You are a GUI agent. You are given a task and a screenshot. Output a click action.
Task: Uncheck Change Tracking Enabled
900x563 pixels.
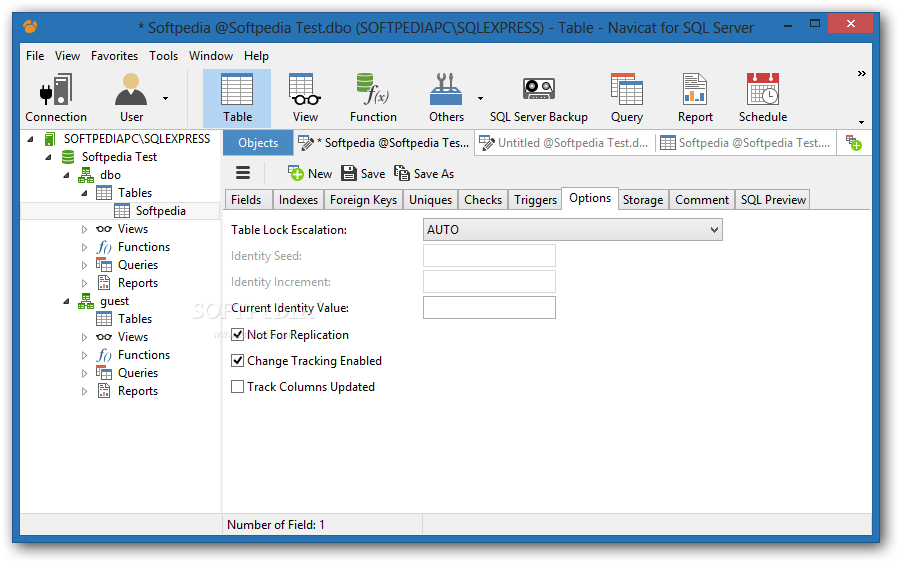tap(237, 360)
